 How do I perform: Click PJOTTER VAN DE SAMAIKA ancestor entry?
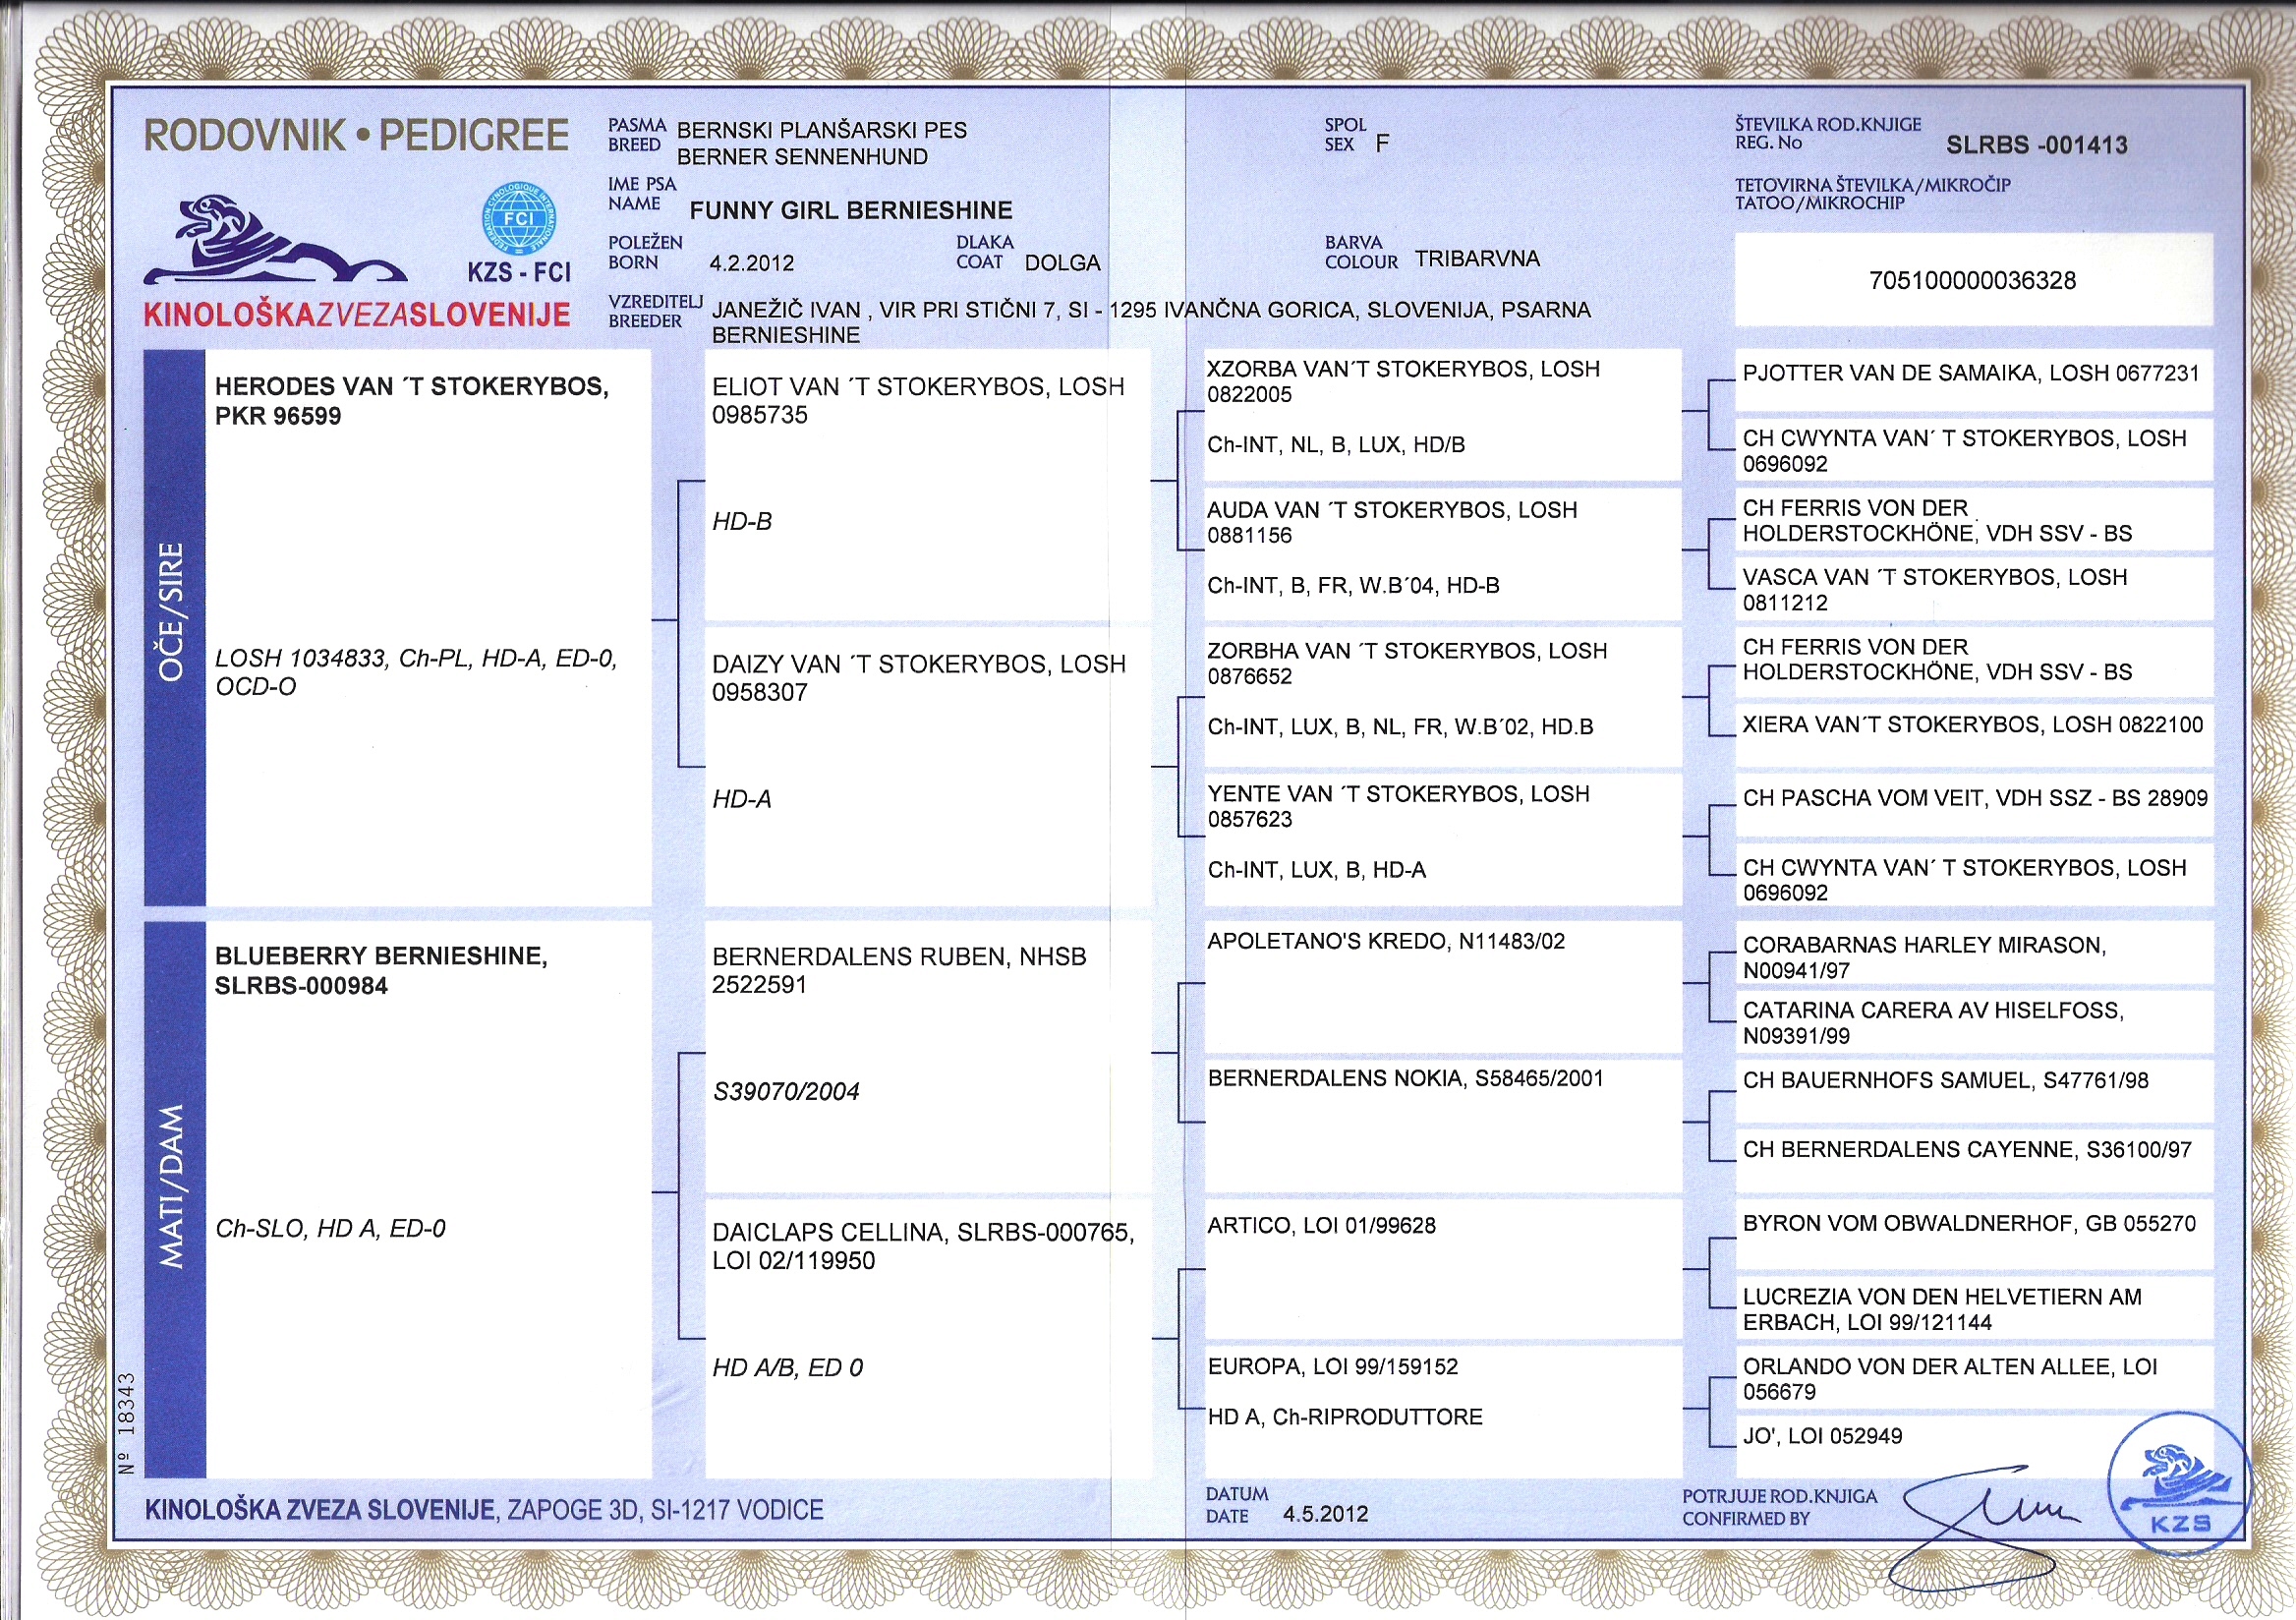pos(1970,374)
